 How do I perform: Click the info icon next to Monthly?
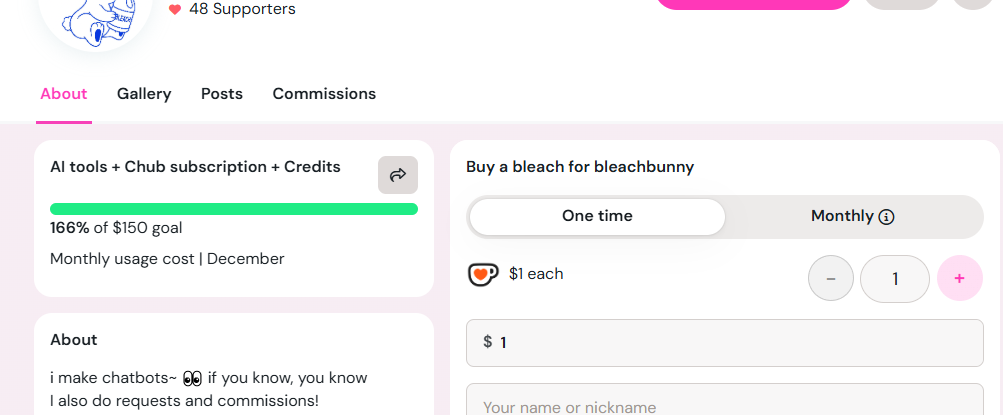tap(886, 217)
